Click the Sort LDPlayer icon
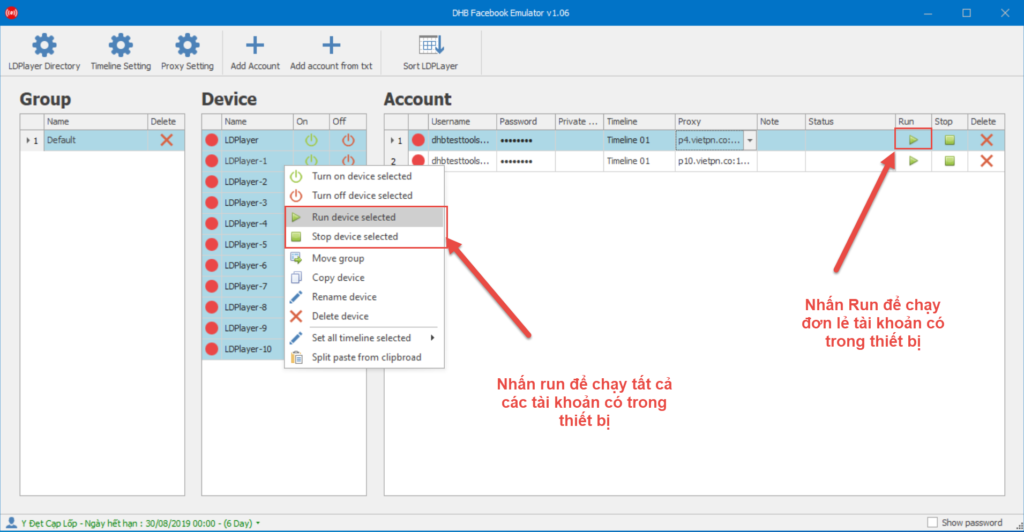 click(431, 45)
